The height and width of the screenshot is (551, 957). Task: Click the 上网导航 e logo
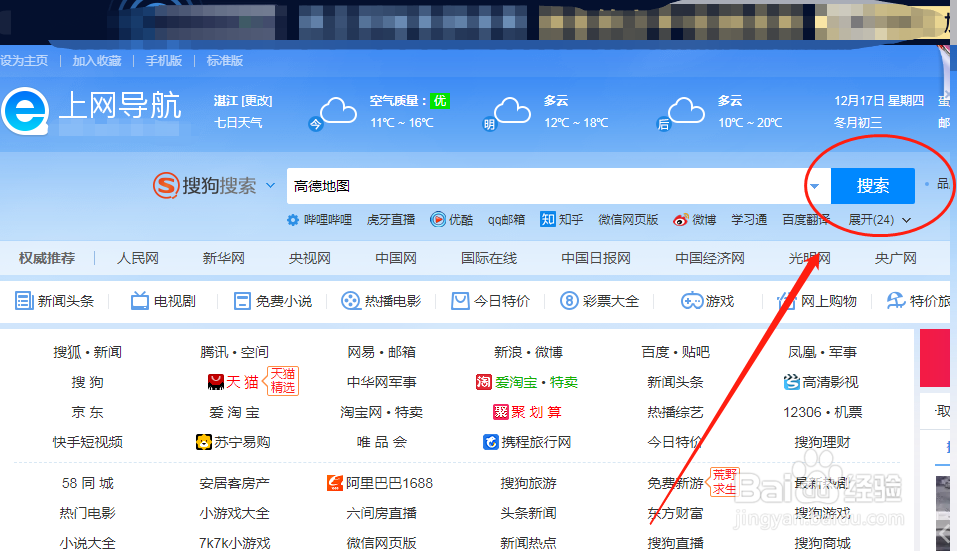pyautogui.click(x=26, y=111)
